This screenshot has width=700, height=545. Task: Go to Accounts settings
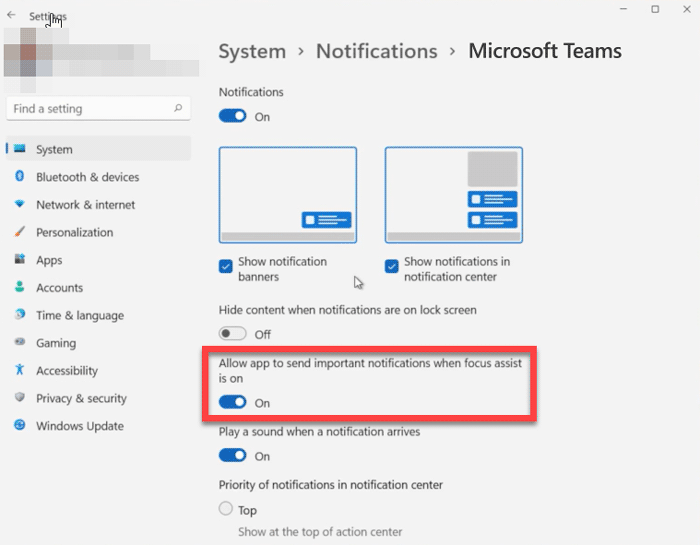pos(98,287)
